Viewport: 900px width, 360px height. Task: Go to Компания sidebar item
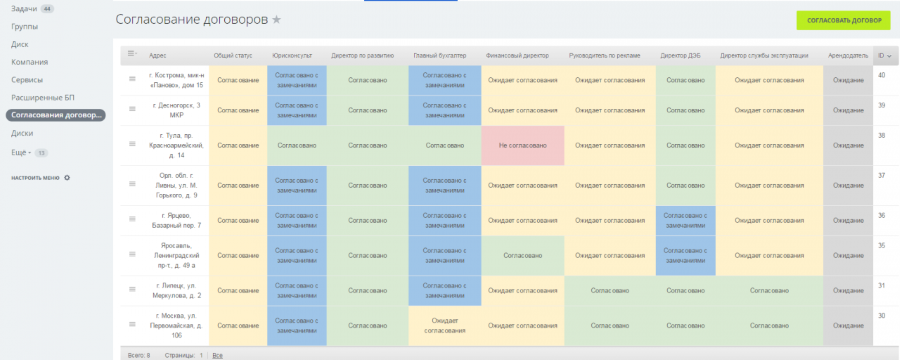click(29, 62)
